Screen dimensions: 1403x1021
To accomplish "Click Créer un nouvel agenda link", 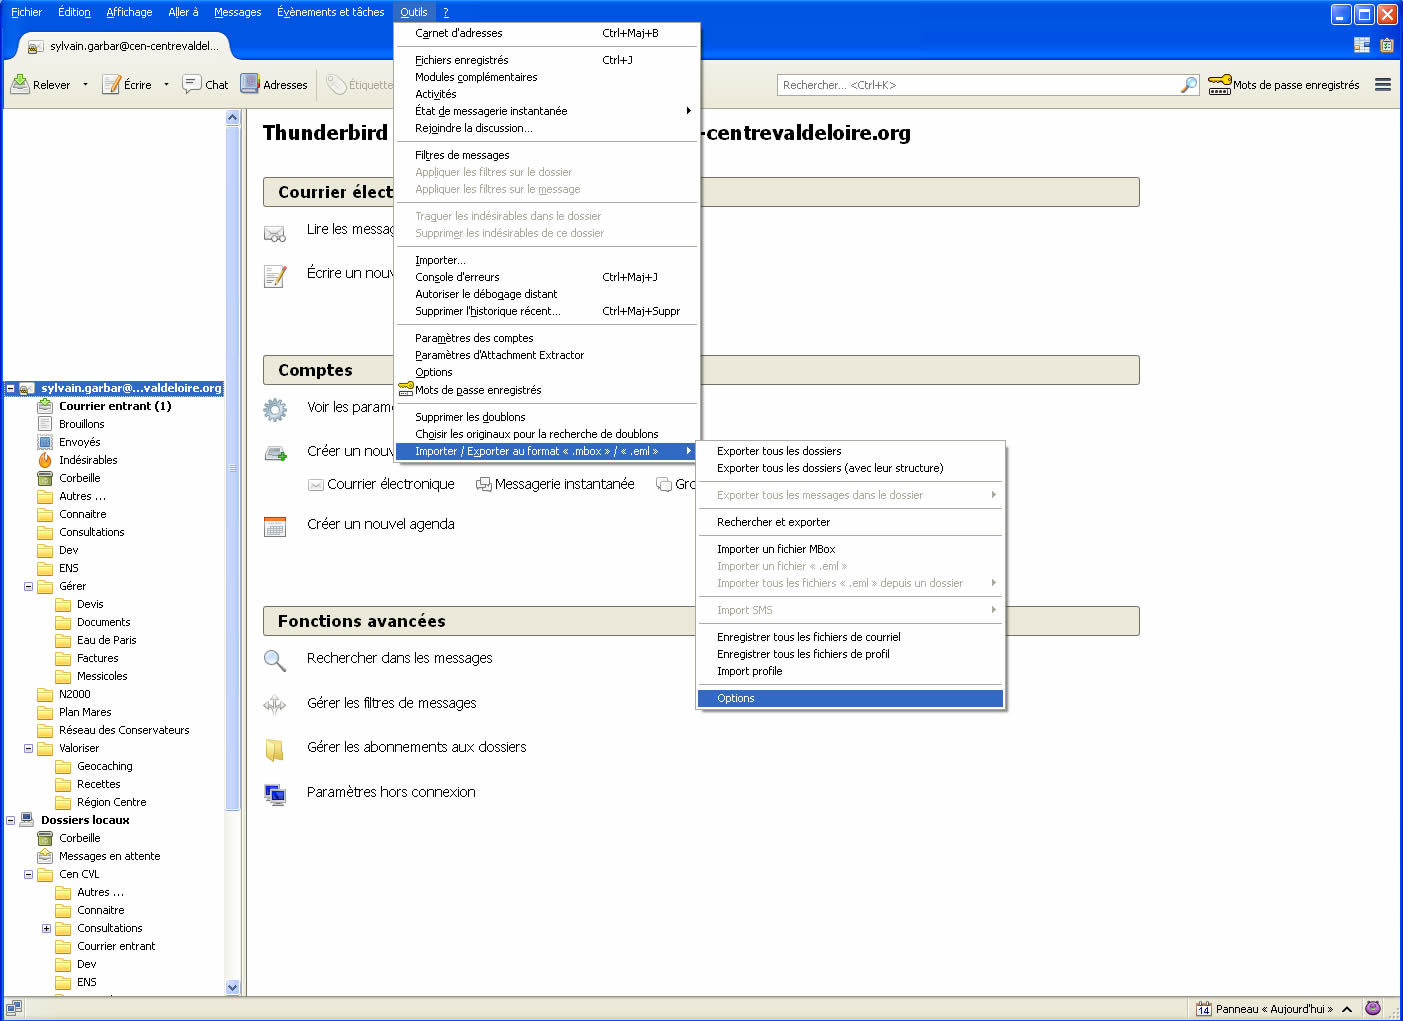I will click(380, 524).
